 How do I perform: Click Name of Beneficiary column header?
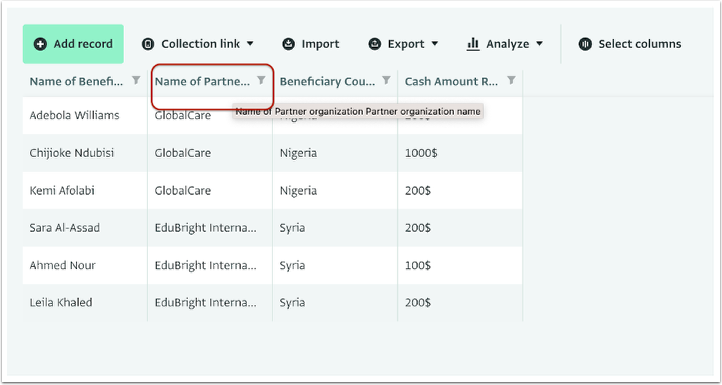pos(76,82)
